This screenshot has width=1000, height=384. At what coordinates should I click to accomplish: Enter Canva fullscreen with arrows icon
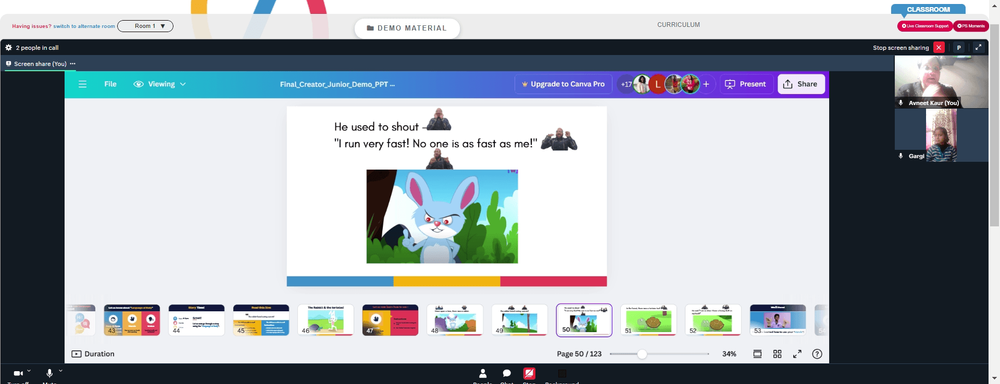point(797,354)
